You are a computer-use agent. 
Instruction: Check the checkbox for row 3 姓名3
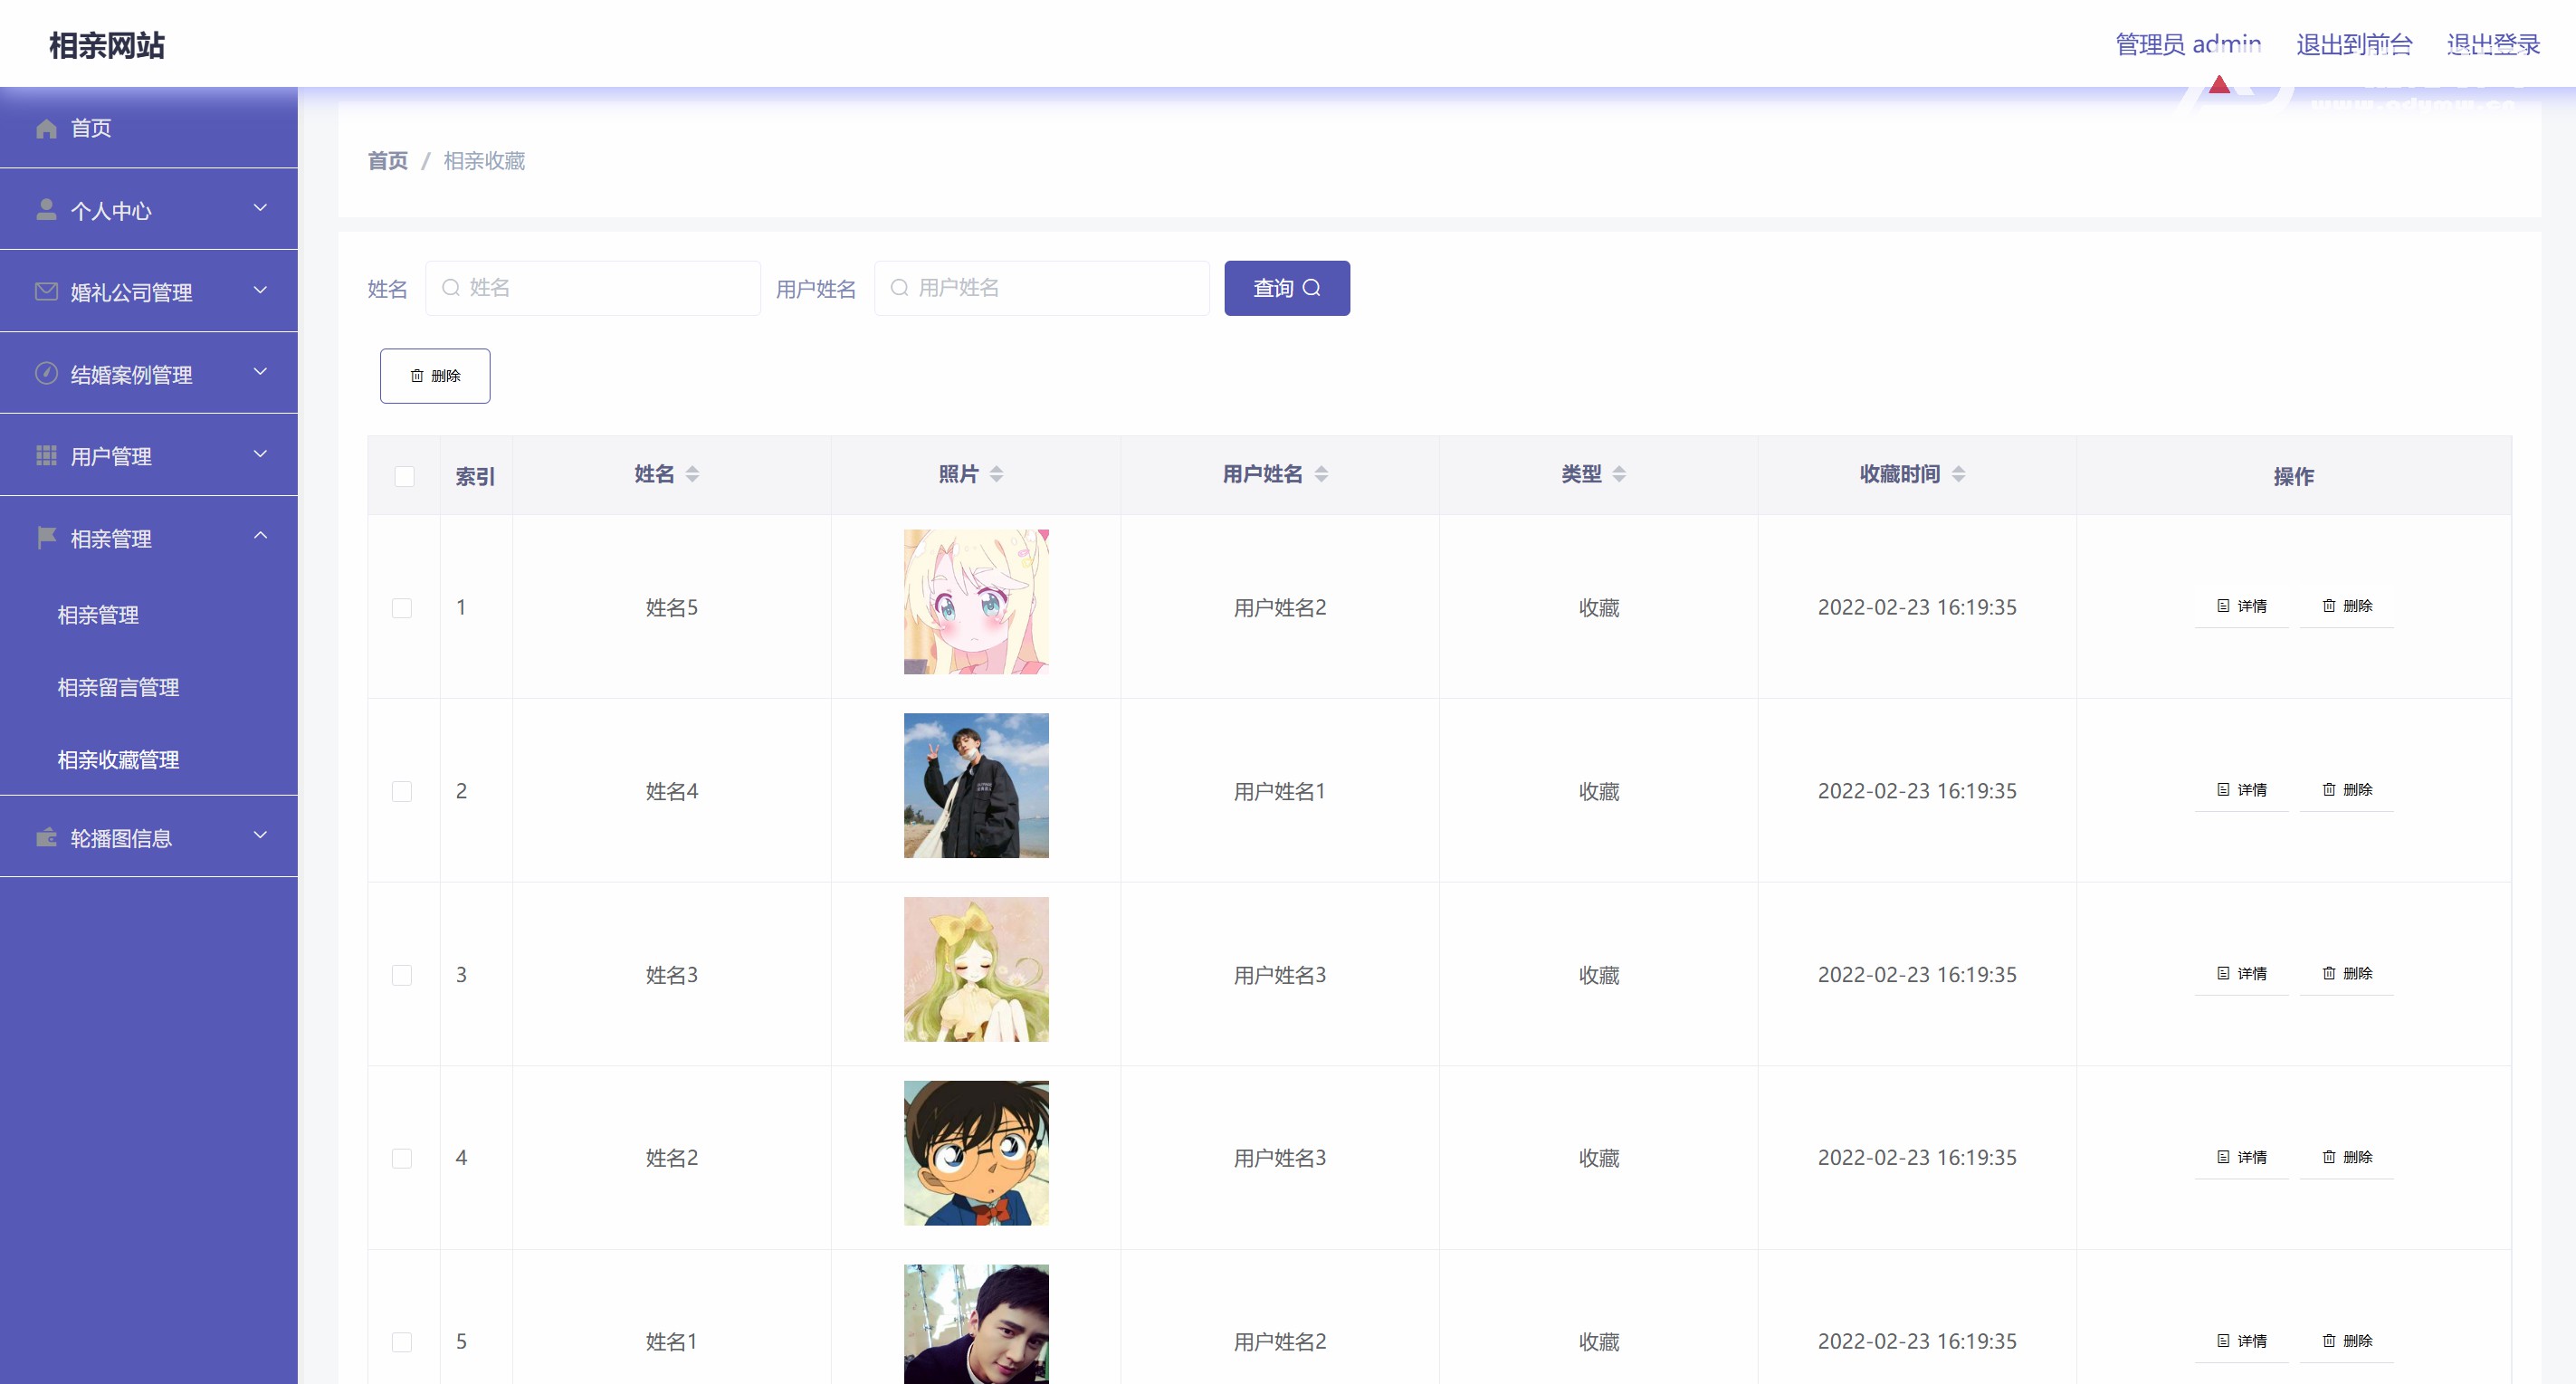[402, 974]
